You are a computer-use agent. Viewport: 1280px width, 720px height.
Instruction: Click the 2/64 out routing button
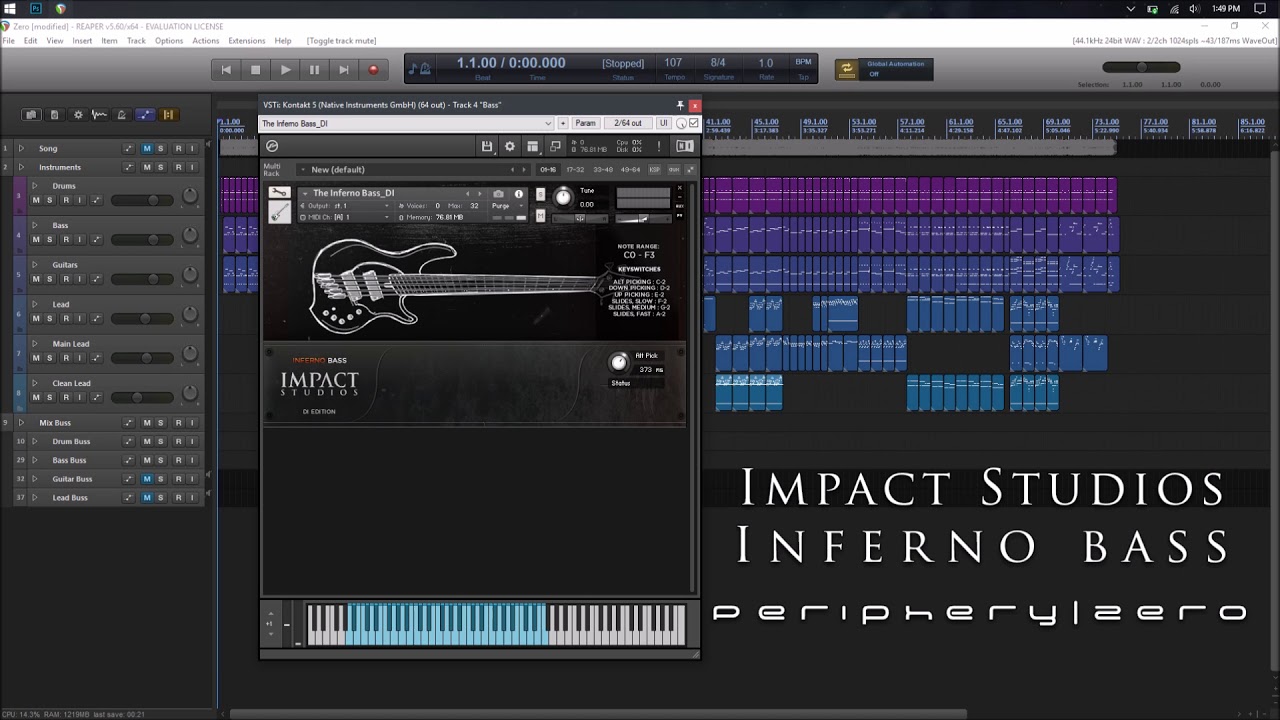[x=628, y=123]
